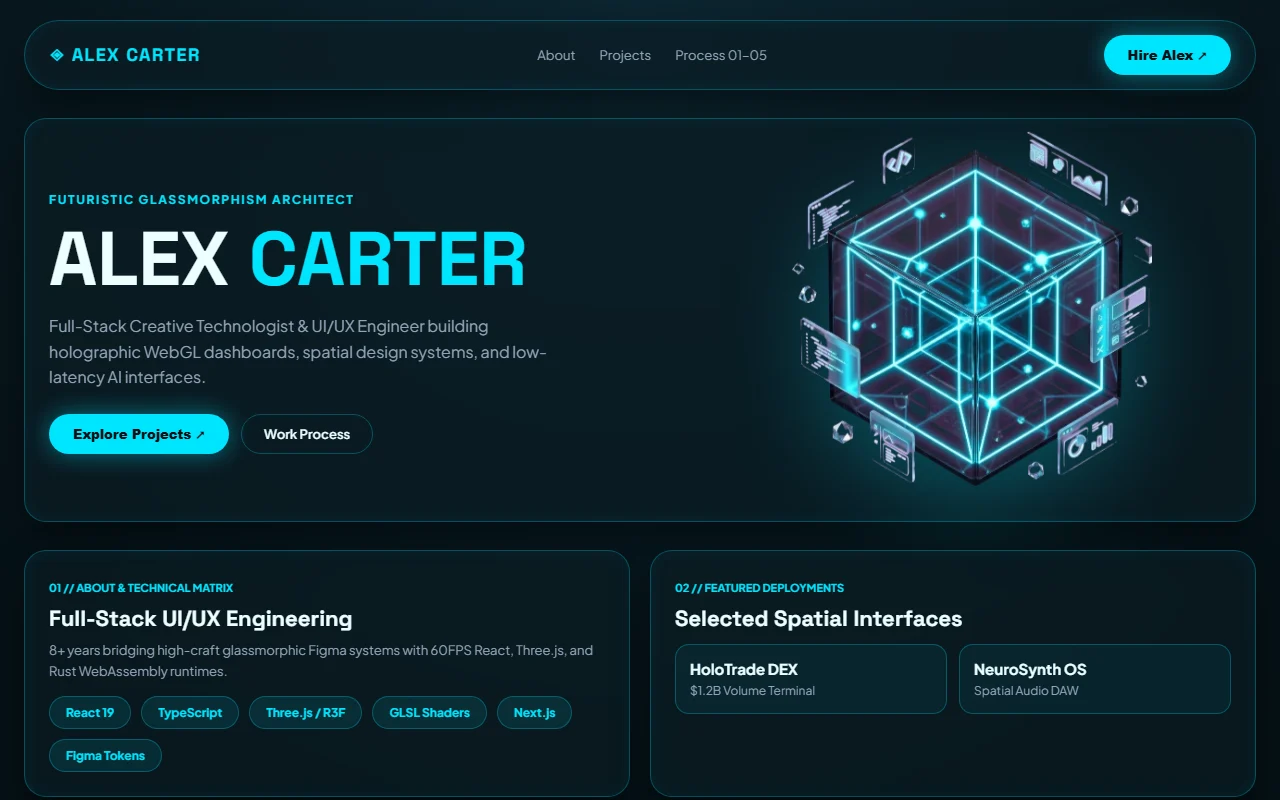Viewport: 1280px width, 800px height.
Task: Click the Next.js skill chip
Action: tap(535, 713)
